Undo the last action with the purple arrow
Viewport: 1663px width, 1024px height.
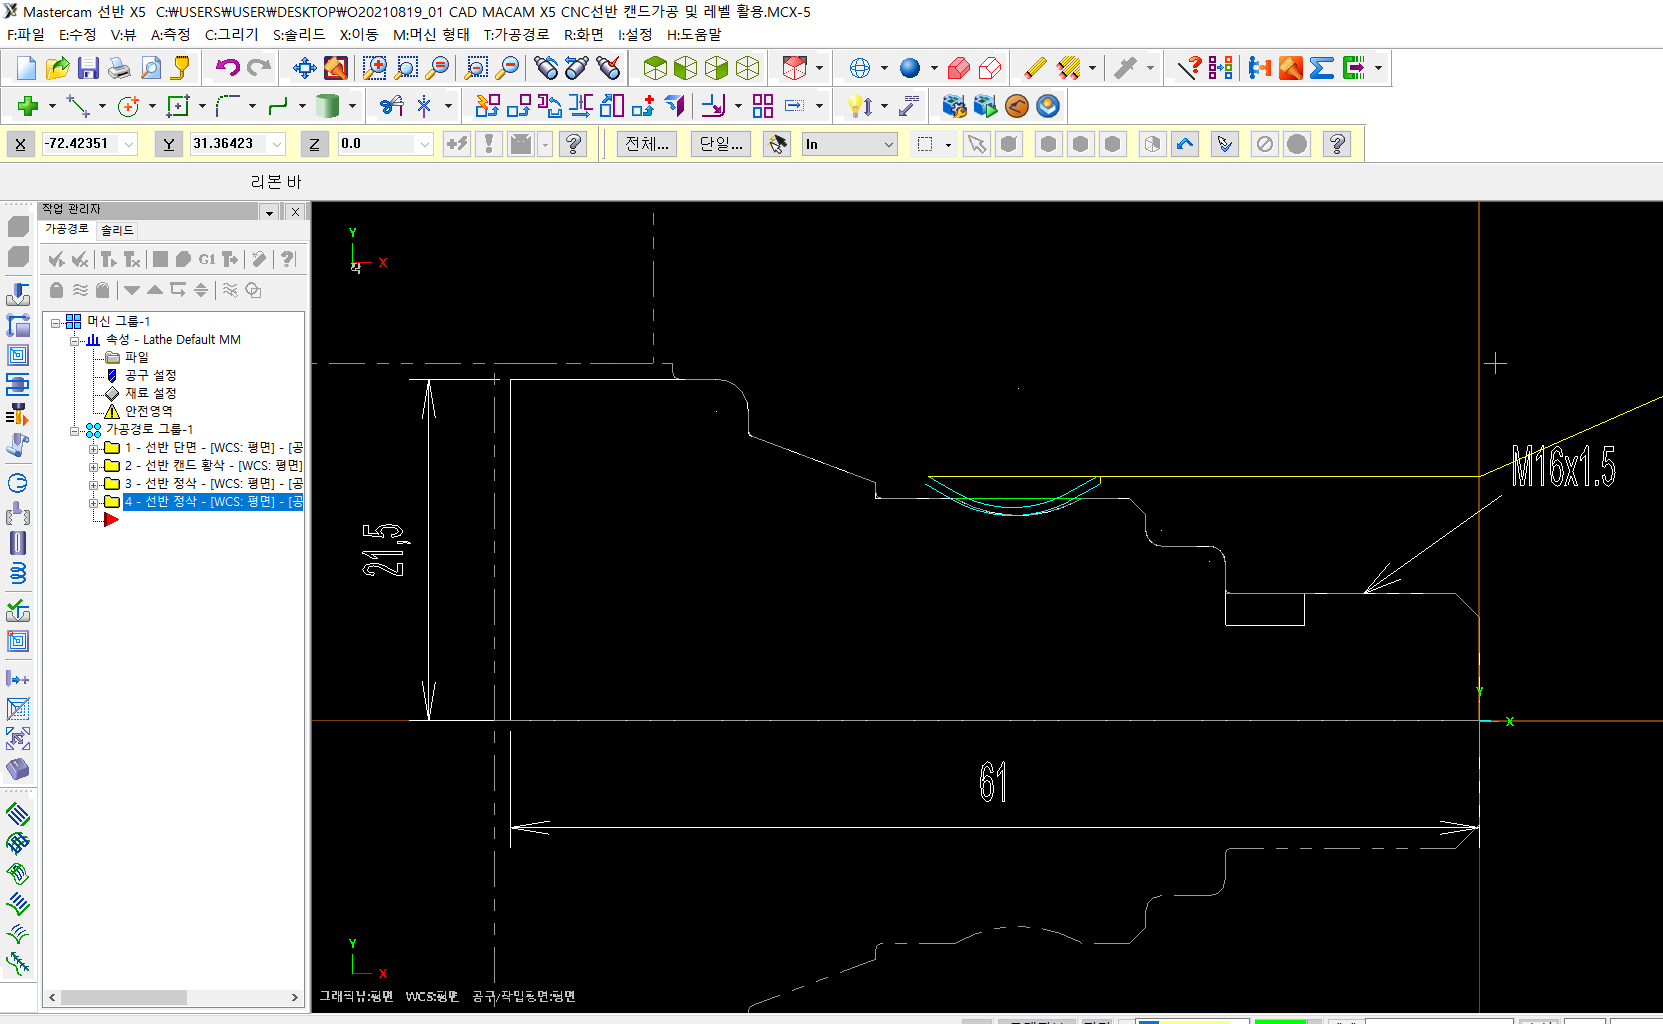pyautogui.click(x=228, y=68)
